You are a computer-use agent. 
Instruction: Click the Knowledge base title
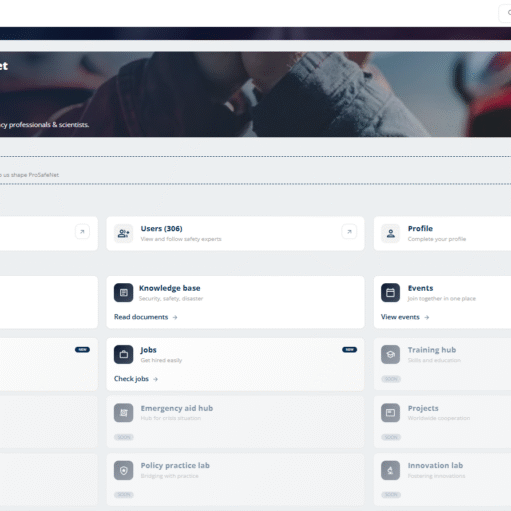(x=170, y=288)
